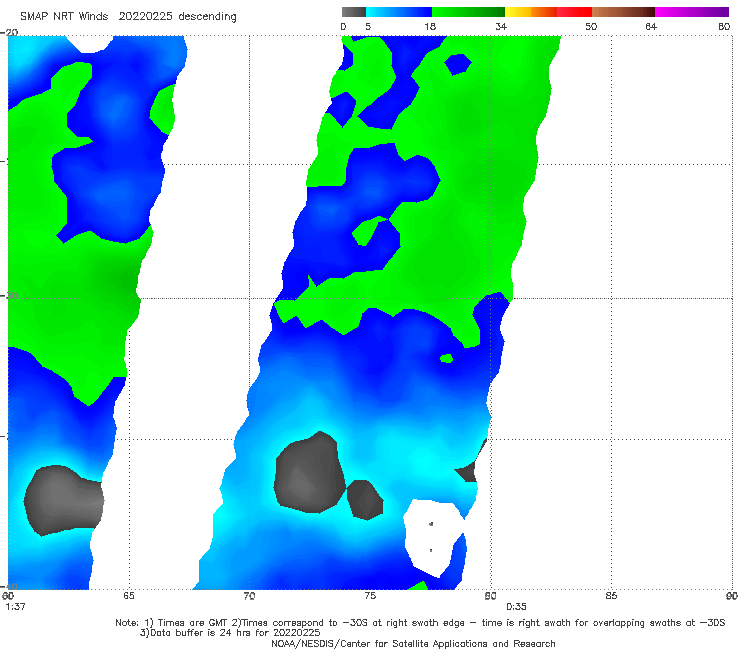Click the "34" label under the color bar
Image resolution: width=740 pixels, height=650 pixels.
tap(501, 27)
